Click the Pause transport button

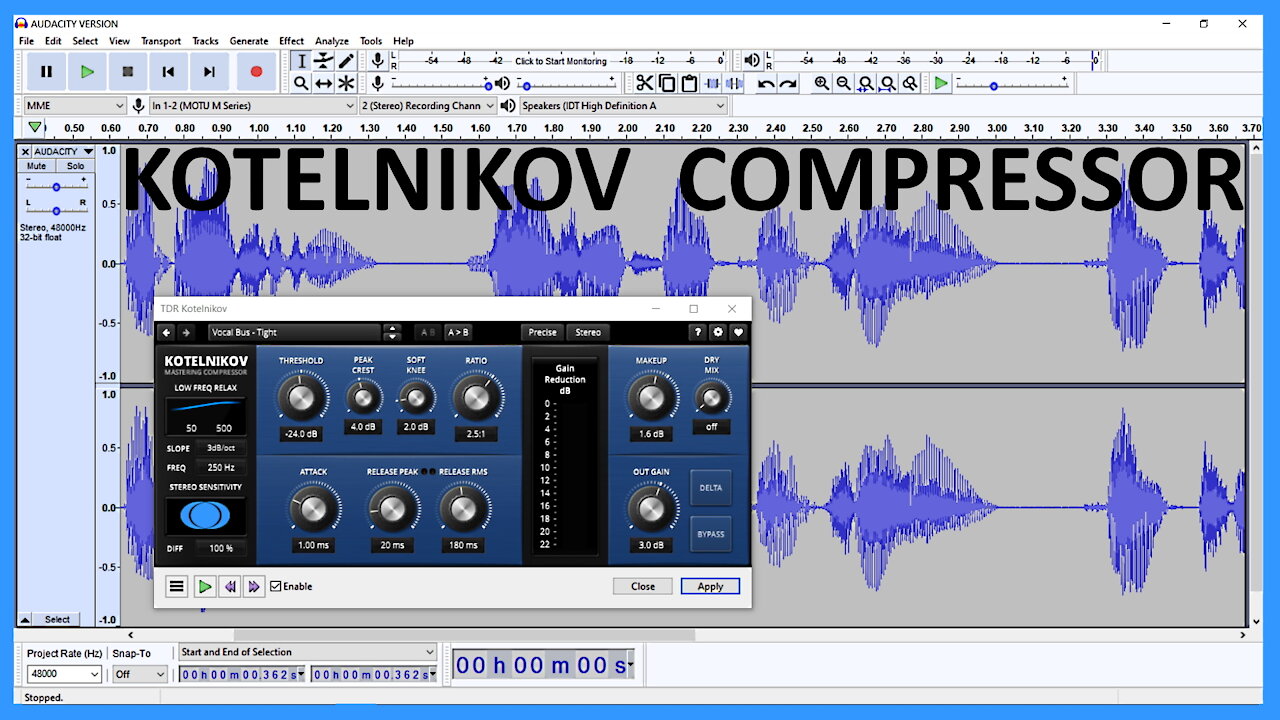pyautogui.click(x=46, y=71)
